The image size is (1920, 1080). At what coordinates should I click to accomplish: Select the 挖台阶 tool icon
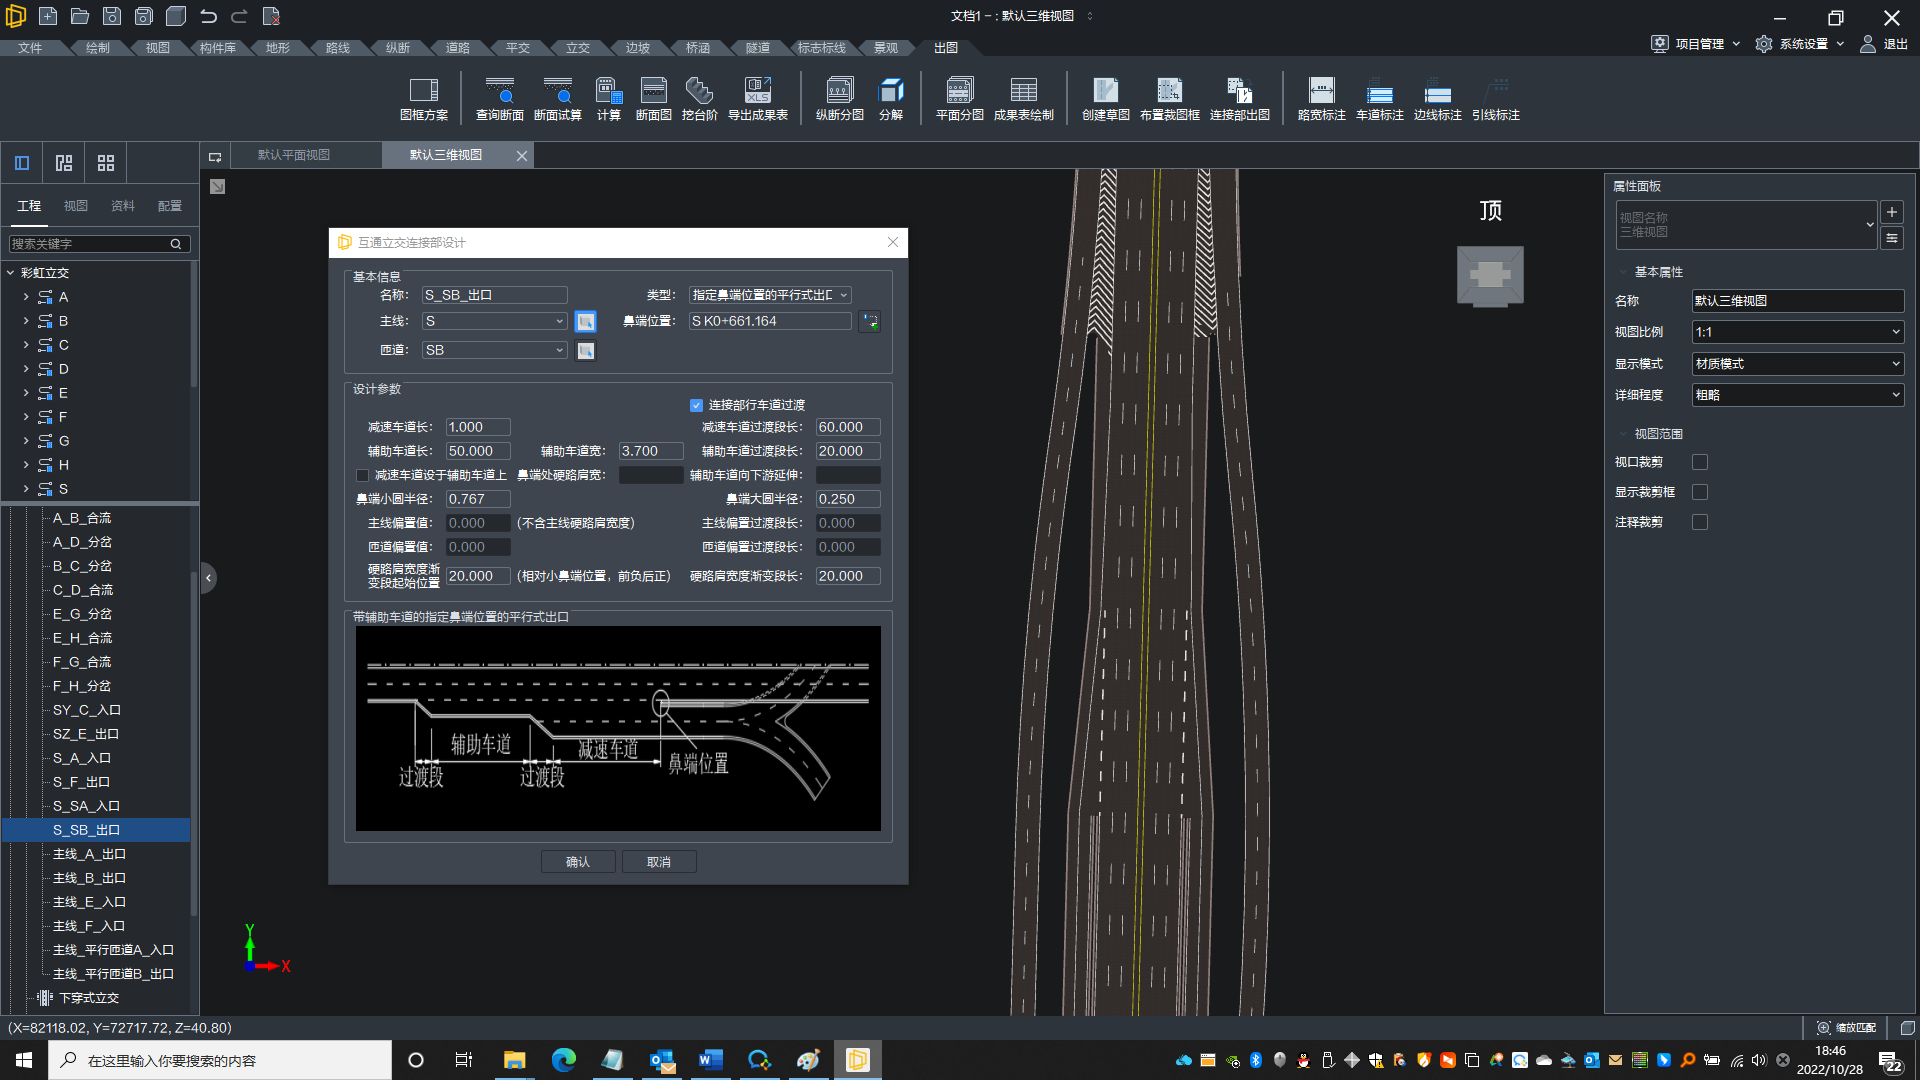pyautogui.click(x=699, y=98)
